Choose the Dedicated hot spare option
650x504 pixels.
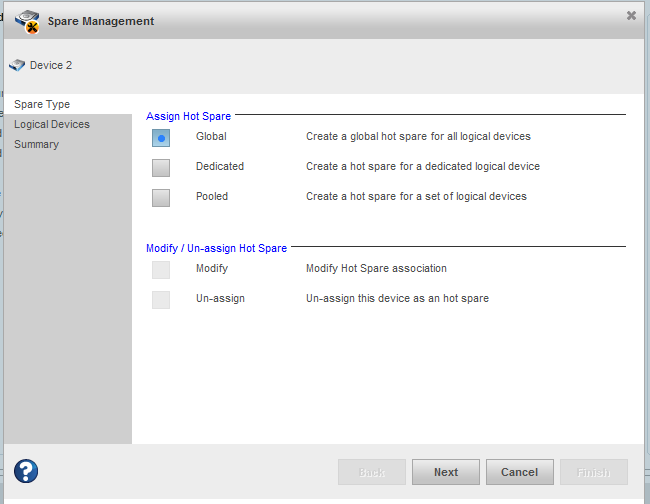(161, 167)
